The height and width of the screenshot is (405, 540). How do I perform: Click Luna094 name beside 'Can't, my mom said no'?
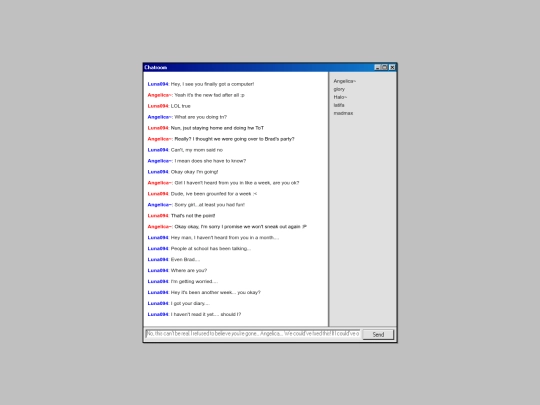[158, 150]
